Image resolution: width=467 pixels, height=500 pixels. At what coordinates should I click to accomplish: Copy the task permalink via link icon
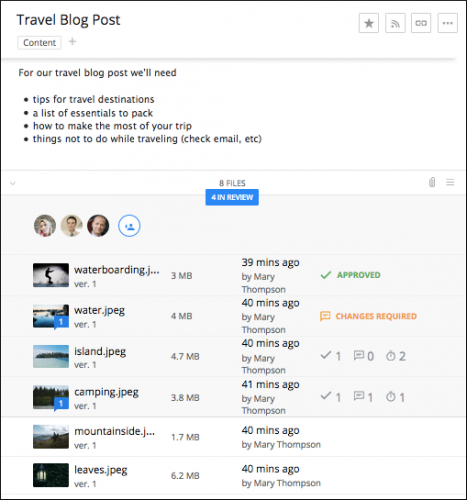[421, 23]
